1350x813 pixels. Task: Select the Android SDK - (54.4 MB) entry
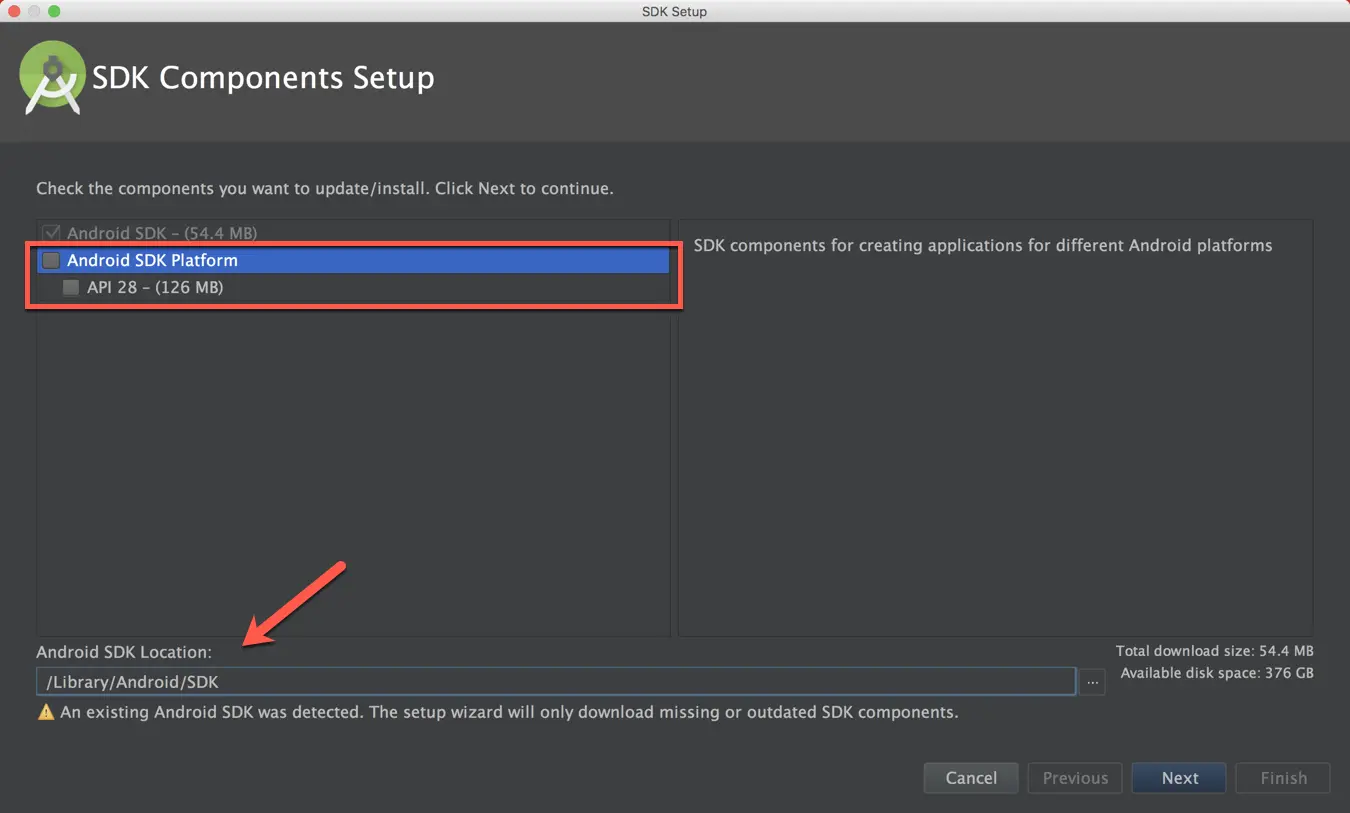(x=162, y=233)
